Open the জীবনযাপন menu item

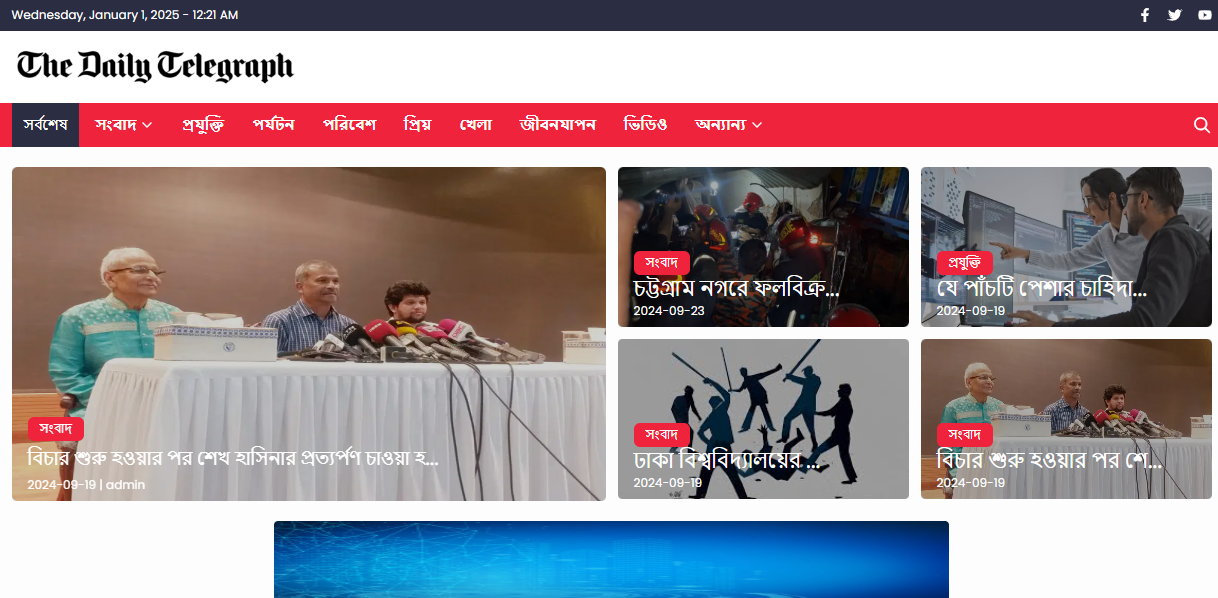click(x=558, y=125)
